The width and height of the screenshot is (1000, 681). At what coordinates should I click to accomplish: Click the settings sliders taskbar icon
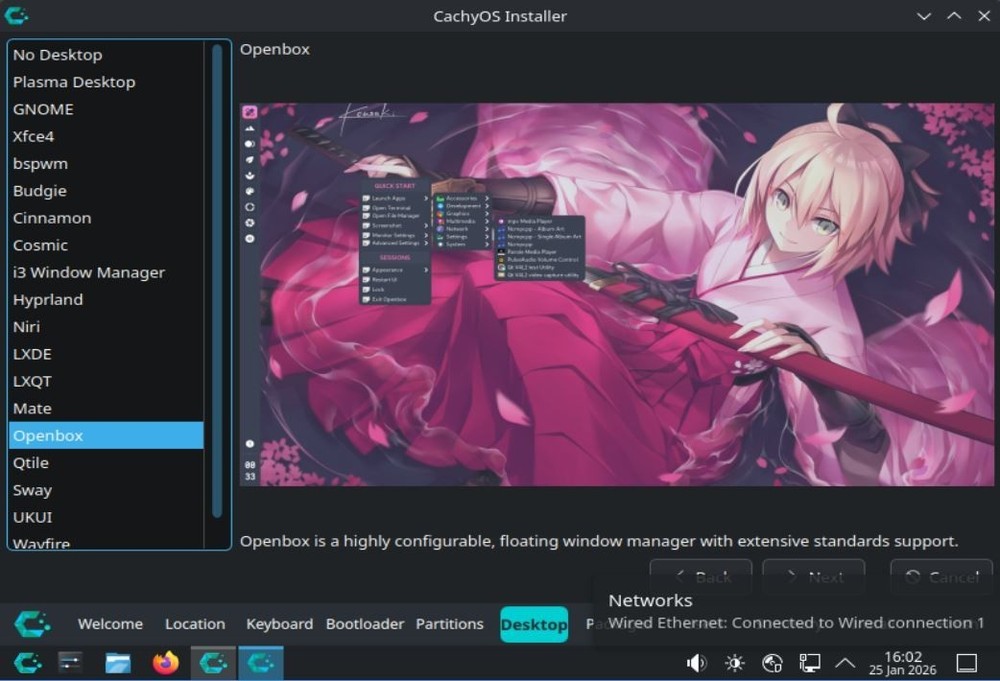(68, 662)
